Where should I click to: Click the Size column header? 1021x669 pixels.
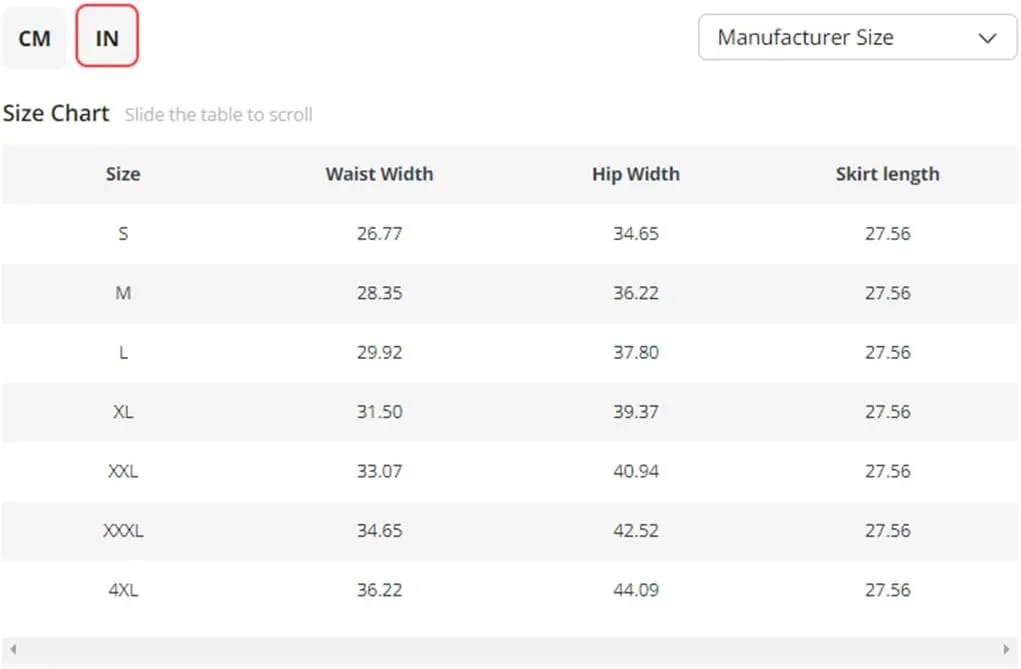coord(123,174)
